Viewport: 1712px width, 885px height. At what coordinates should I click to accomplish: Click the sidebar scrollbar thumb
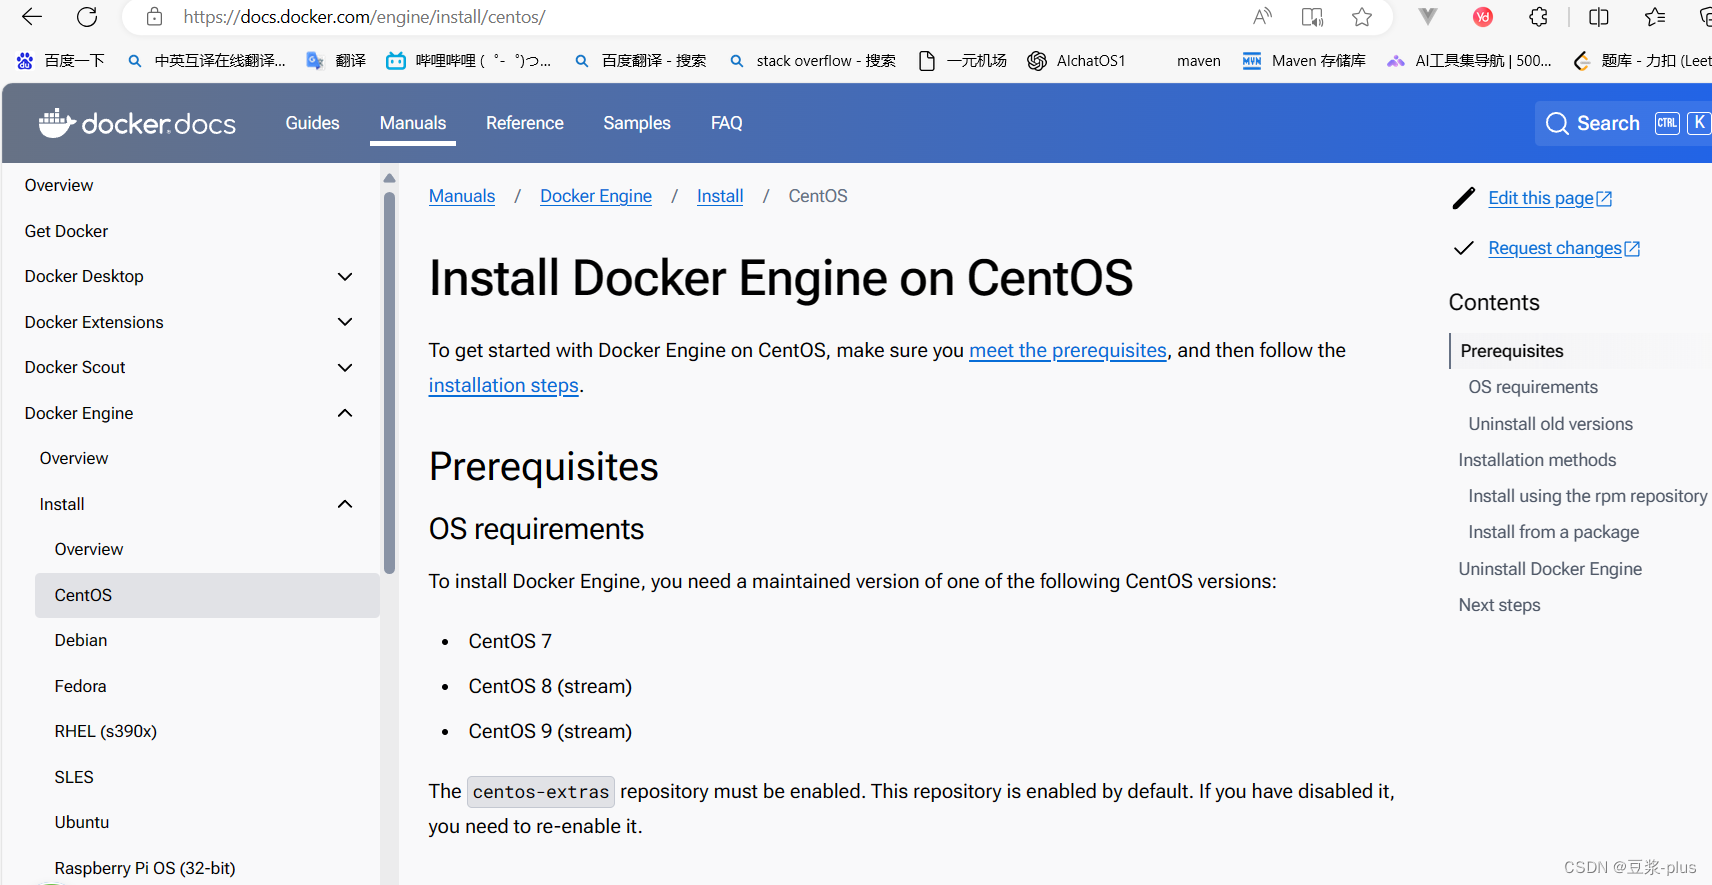(389, 382)
